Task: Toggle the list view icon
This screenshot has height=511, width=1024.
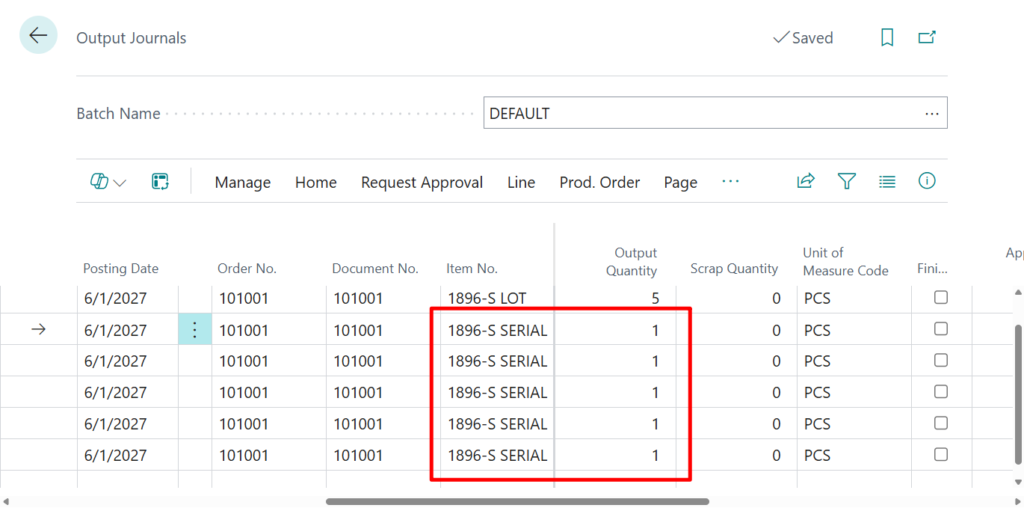Action: point(887,181)
